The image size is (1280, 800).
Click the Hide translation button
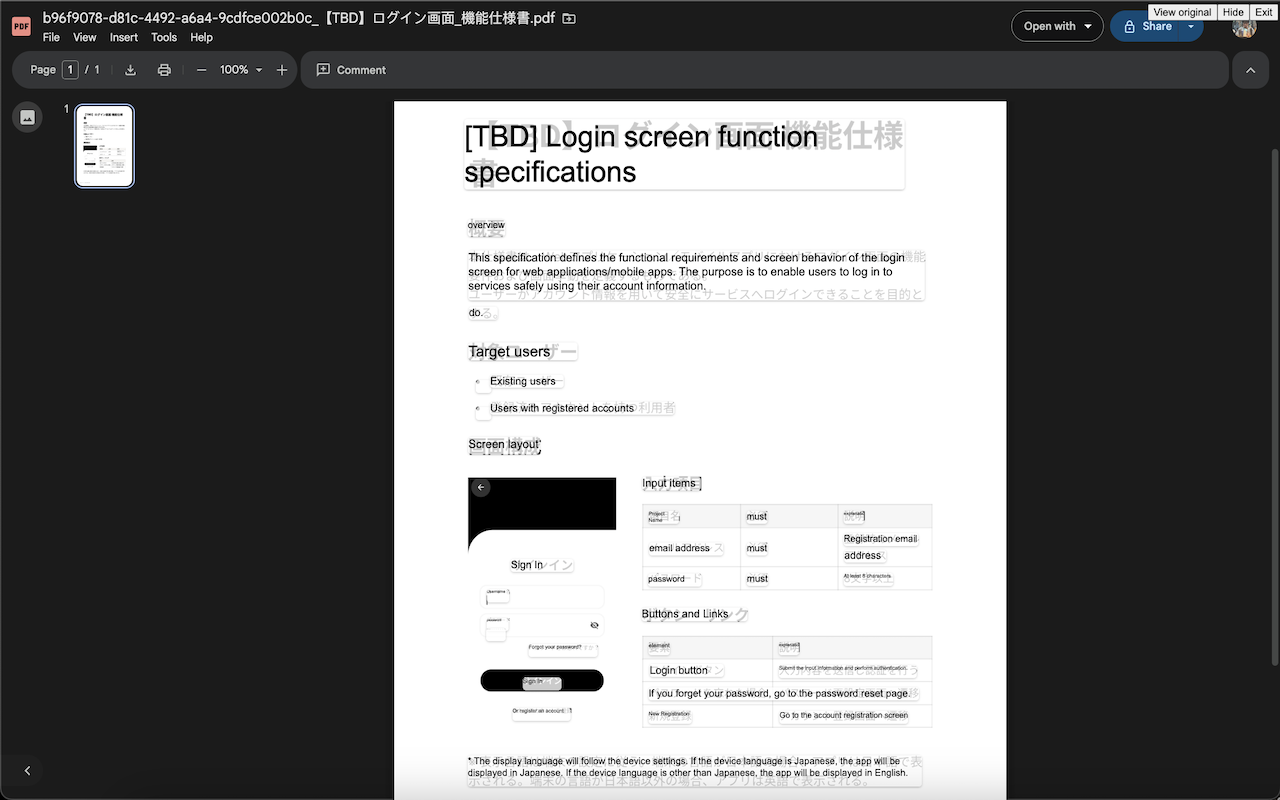click(1233, 12)
